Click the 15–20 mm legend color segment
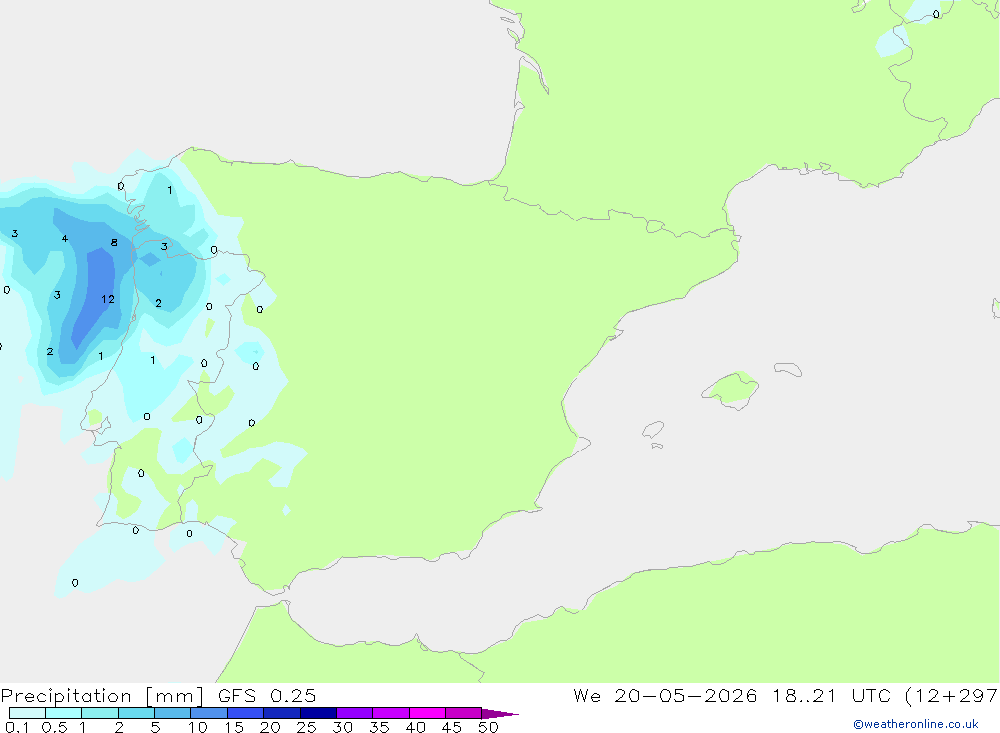Viewport: 1000px width, 733px height. 245,713
